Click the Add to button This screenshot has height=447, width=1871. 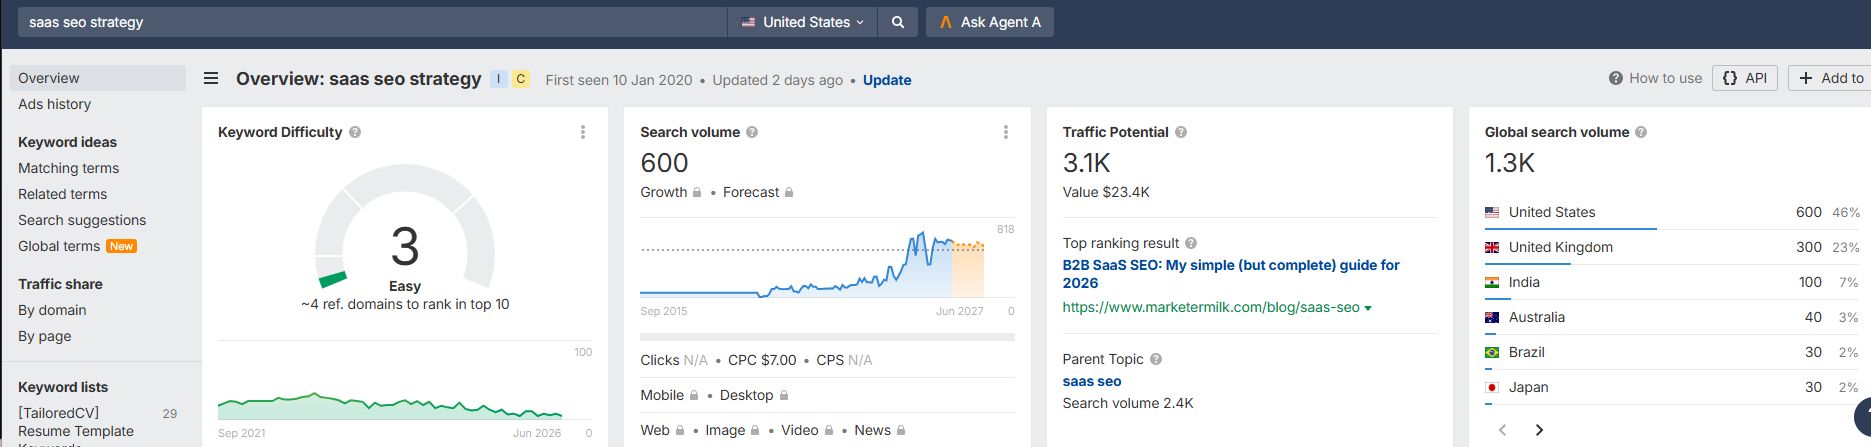click(1831, 78)
